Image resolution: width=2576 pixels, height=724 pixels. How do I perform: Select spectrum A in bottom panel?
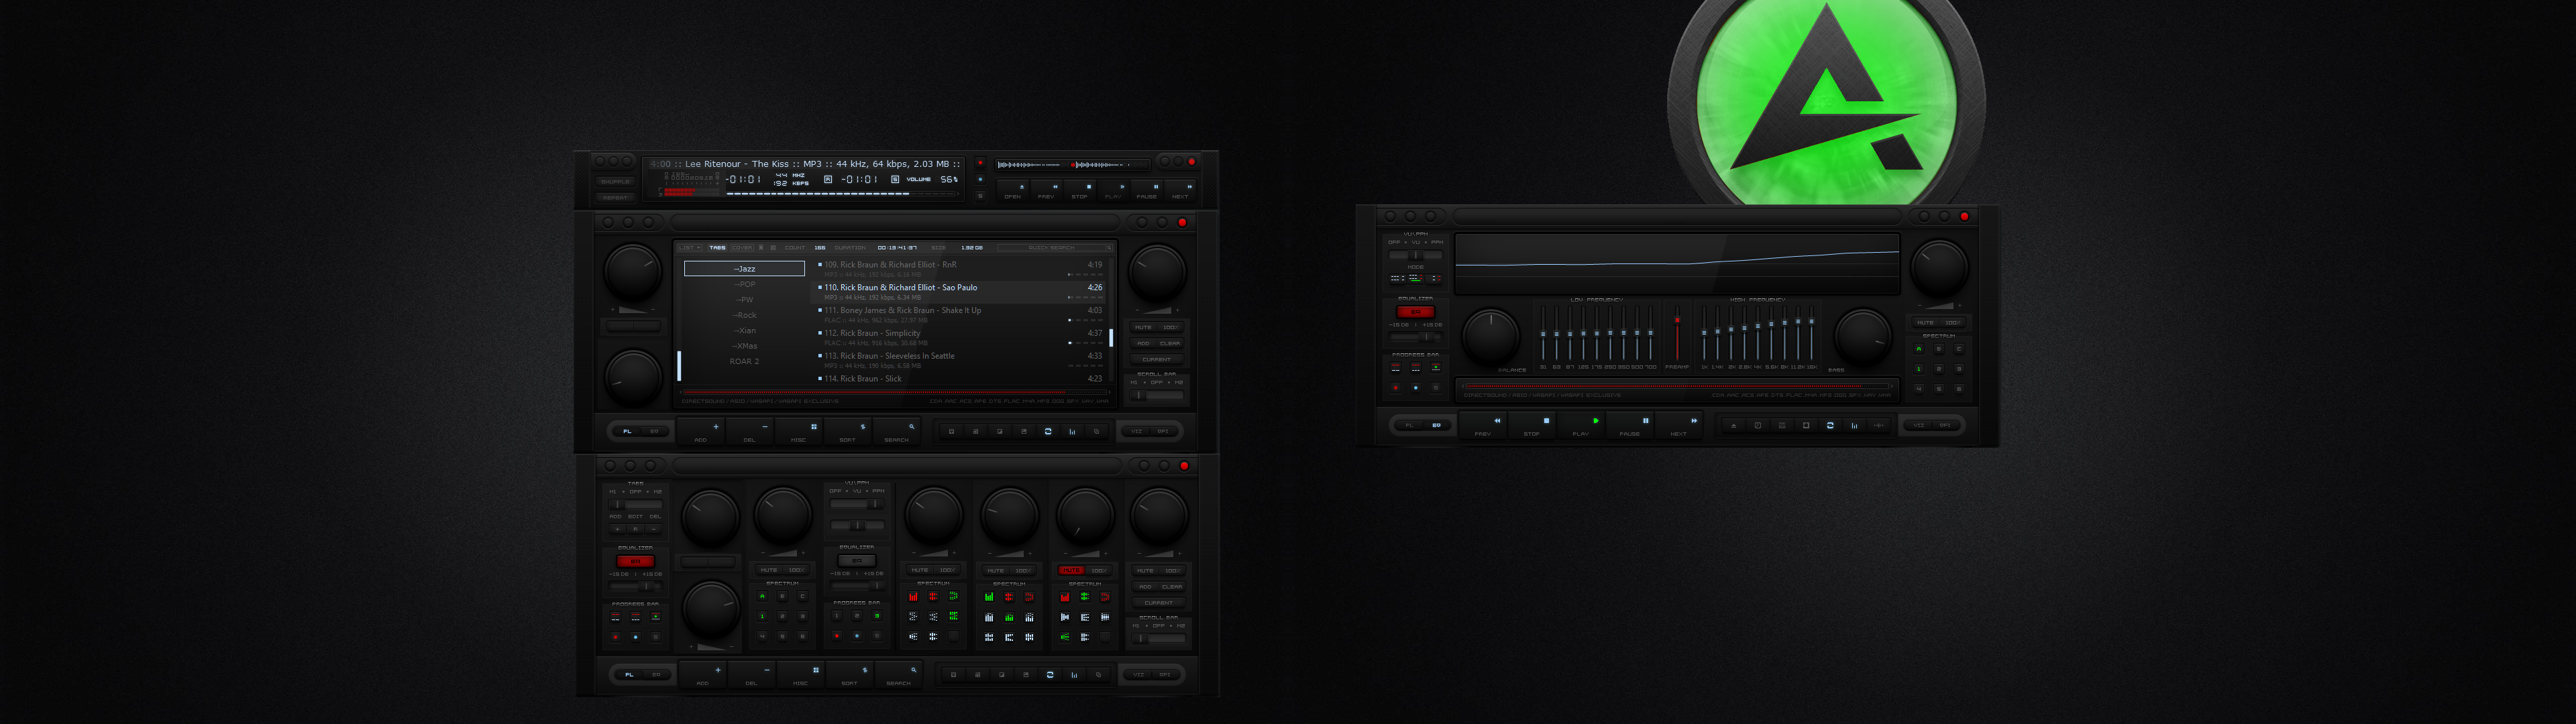[763, 596]
